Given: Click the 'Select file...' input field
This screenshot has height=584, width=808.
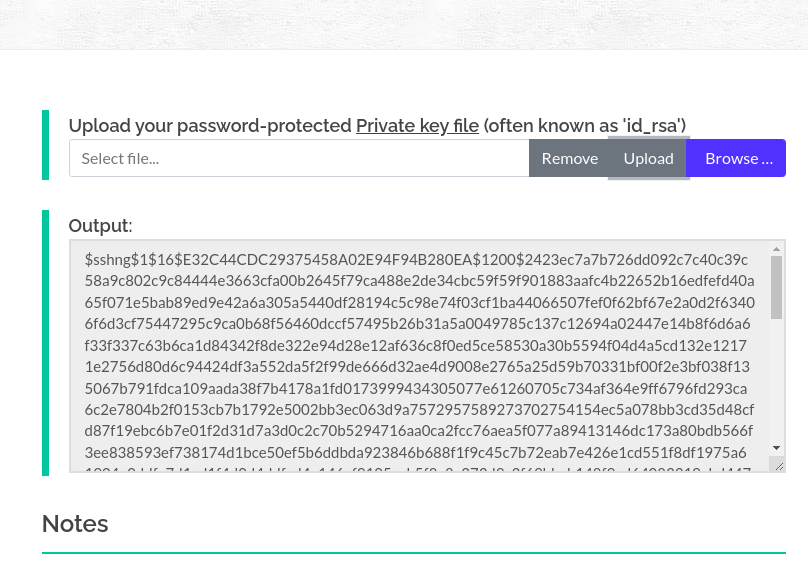Looking at the screenshot, I should (x=298, y=158).
